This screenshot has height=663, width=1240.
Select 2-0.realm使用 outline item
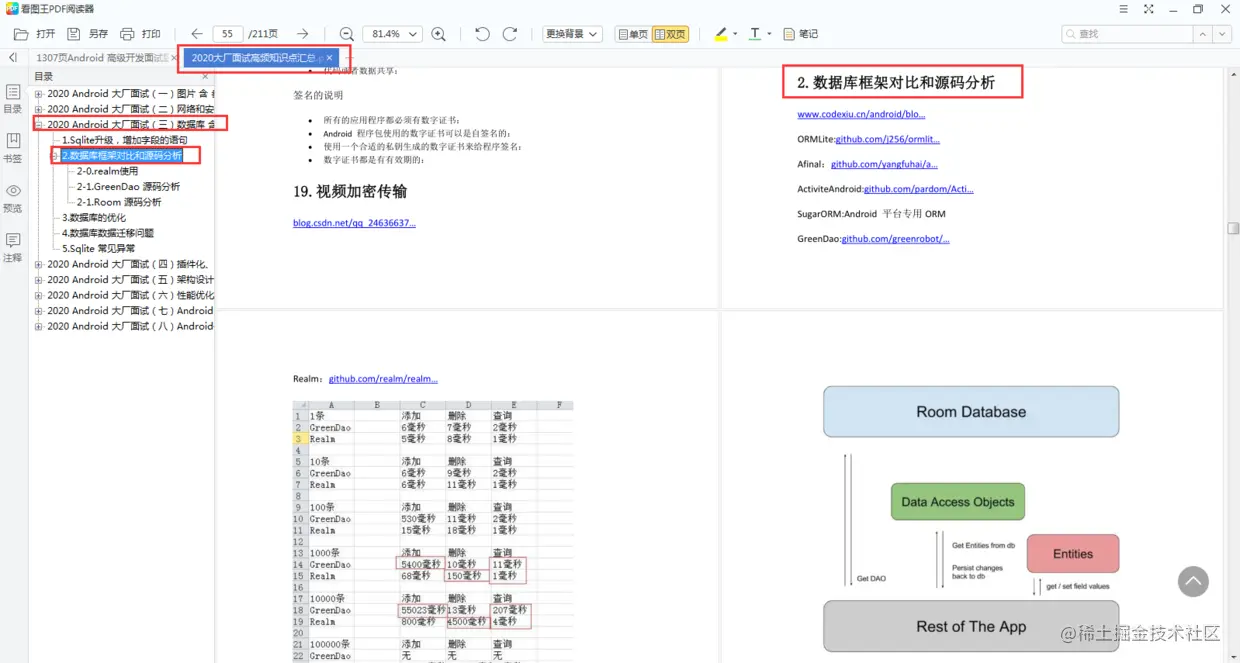107,171
